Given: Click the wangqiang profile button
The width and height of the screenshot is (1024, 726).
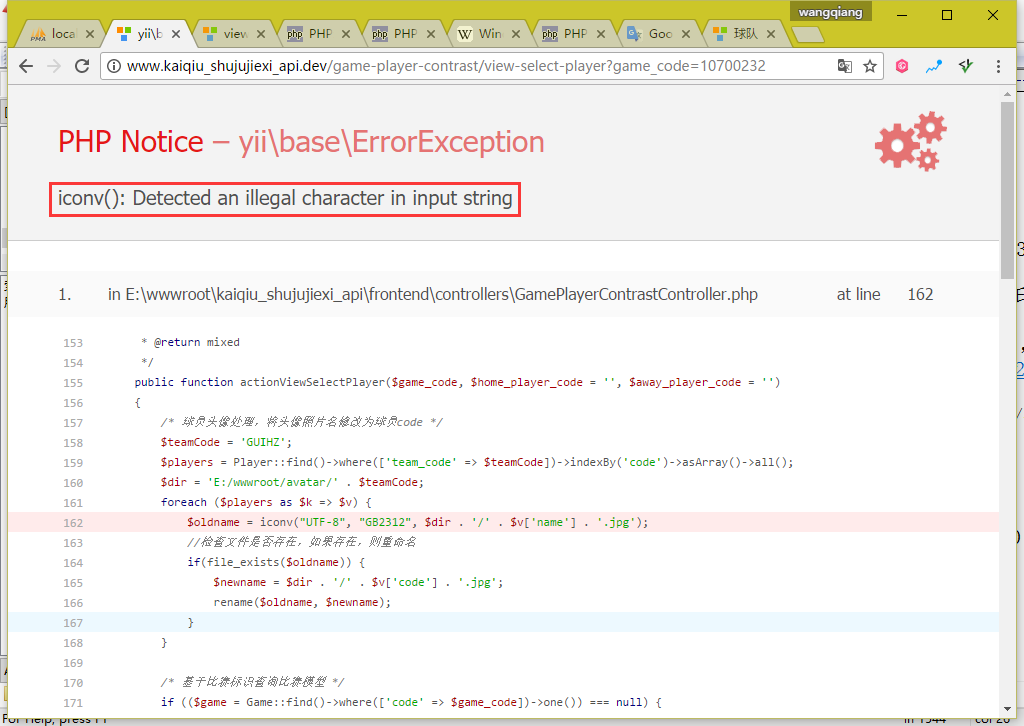Looking at the screenshot, I should tap(831, 12).
